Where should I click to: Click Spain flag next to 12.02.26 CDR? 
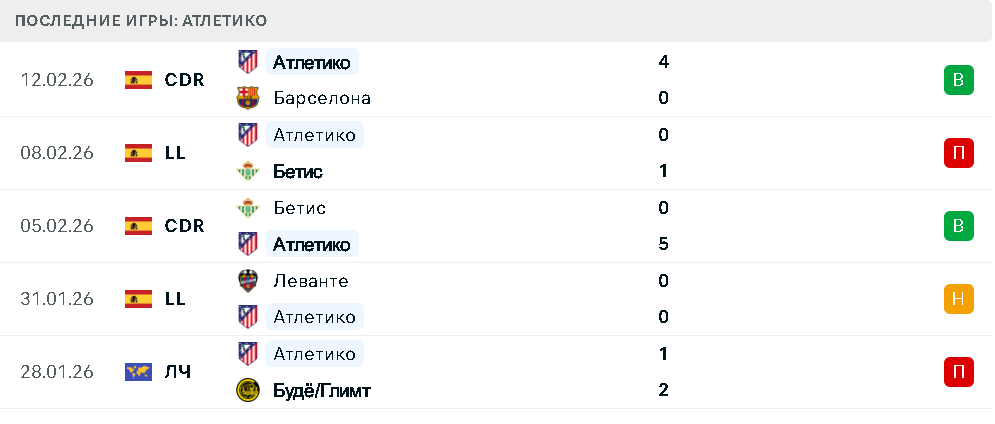point(138,80)
